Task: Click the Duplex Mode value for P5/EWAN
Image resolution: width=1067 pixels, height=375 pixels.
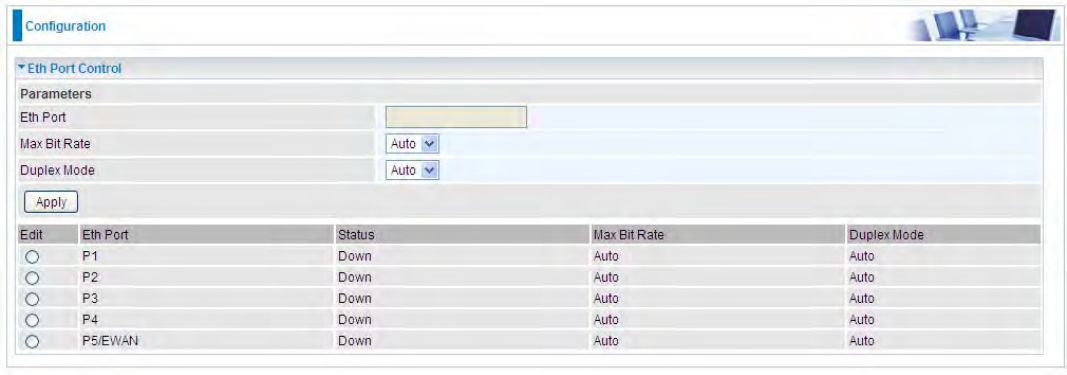Action: tap(861, 340)
